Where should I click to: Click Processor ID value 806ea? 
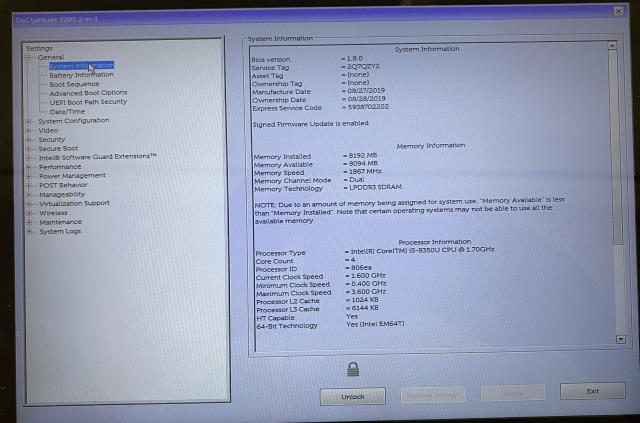pyautogui.click(x=361, y=268)
